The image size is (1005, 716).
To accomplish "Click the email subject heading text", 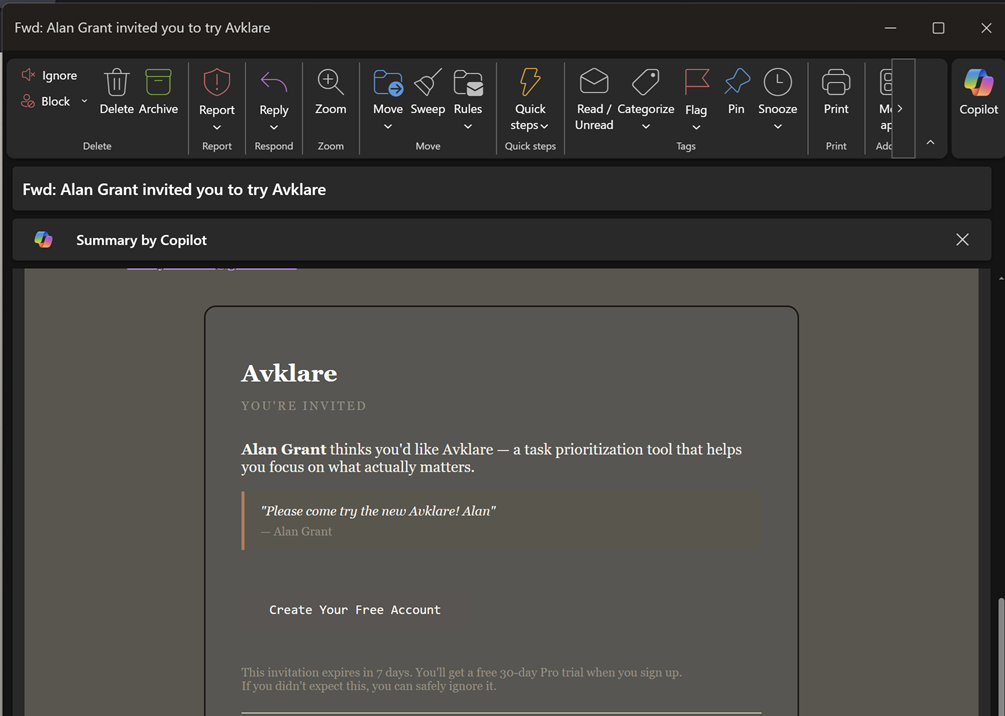I will coord(174,190).
